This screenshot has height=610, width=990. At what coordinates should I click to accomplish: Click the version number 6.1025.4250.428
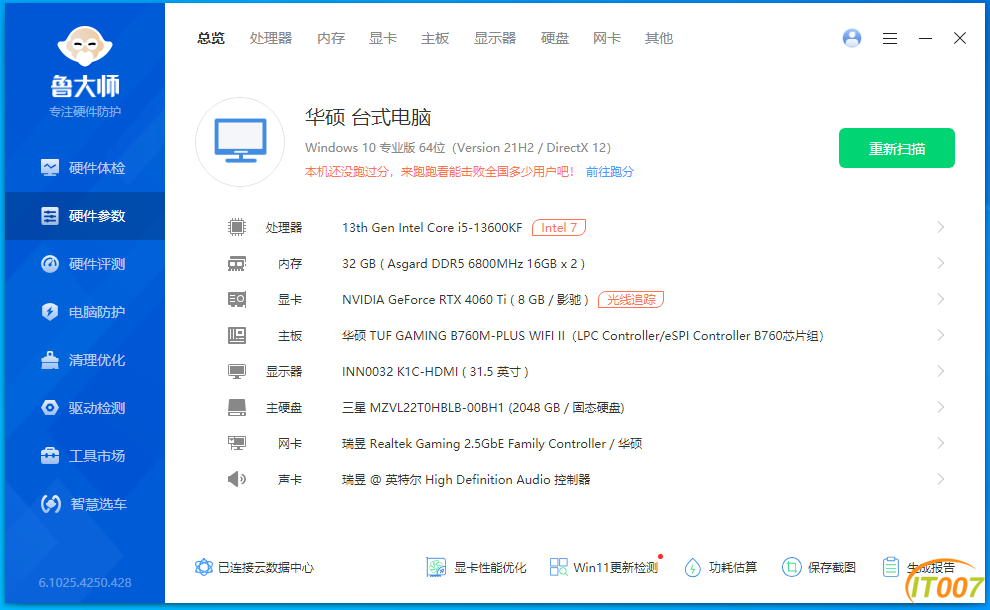pos(85,582)
